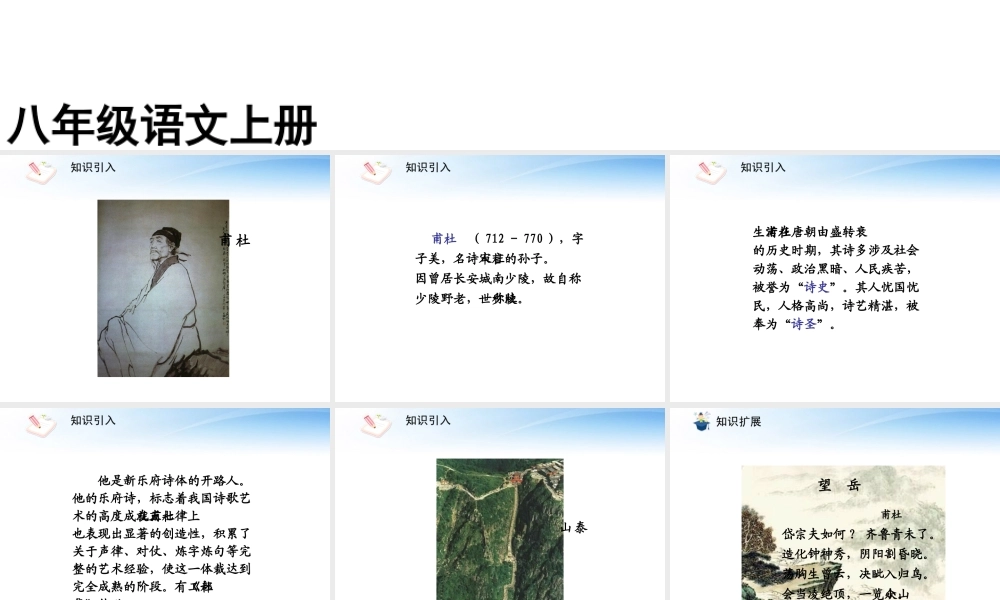Open the aerial Mount Tai photograph

click(500, 529)
